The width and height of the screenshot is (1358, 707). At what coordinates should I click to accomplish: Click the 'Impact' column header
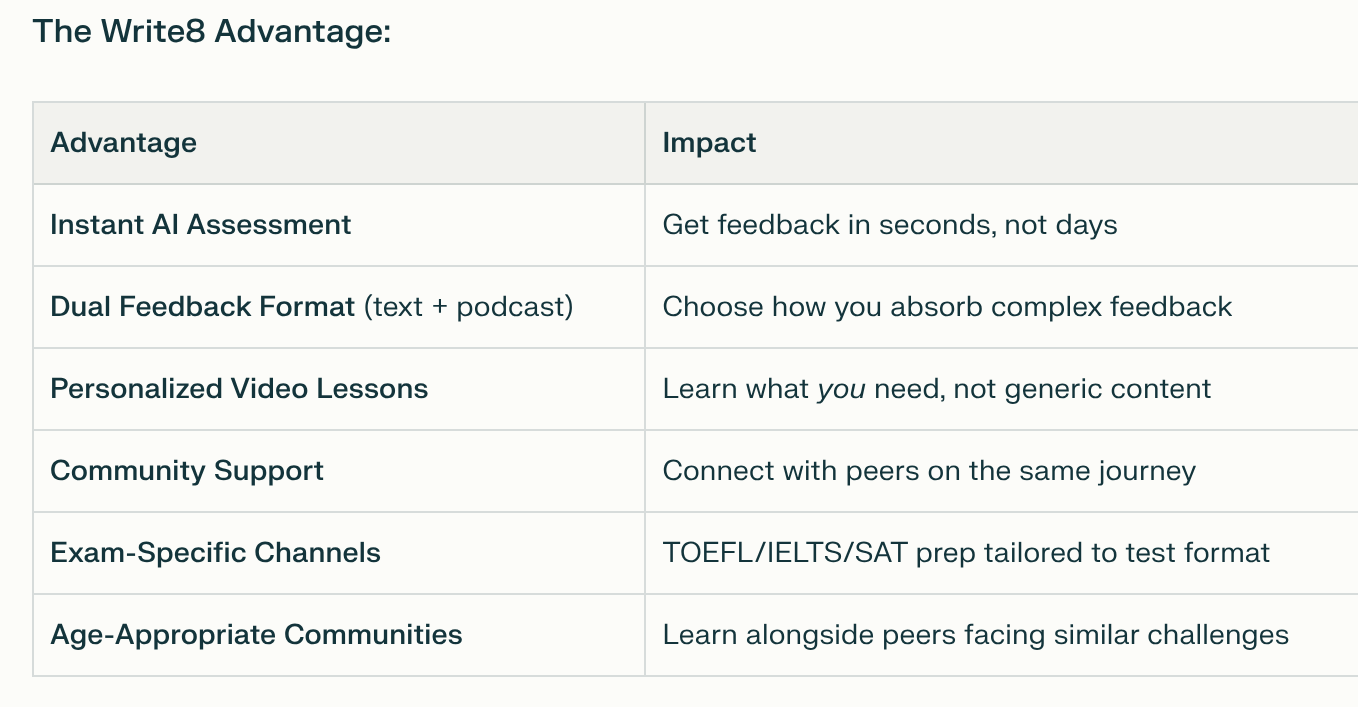pos(709,143)
